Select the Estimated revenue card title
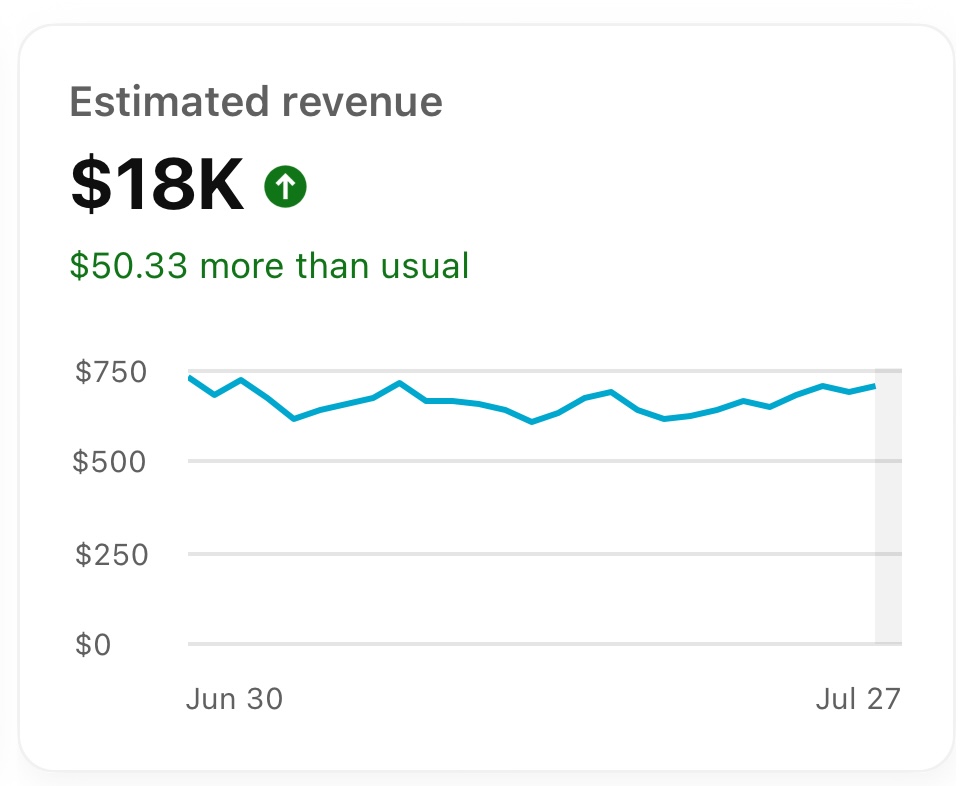976x786 pixels. coord(256,100)
